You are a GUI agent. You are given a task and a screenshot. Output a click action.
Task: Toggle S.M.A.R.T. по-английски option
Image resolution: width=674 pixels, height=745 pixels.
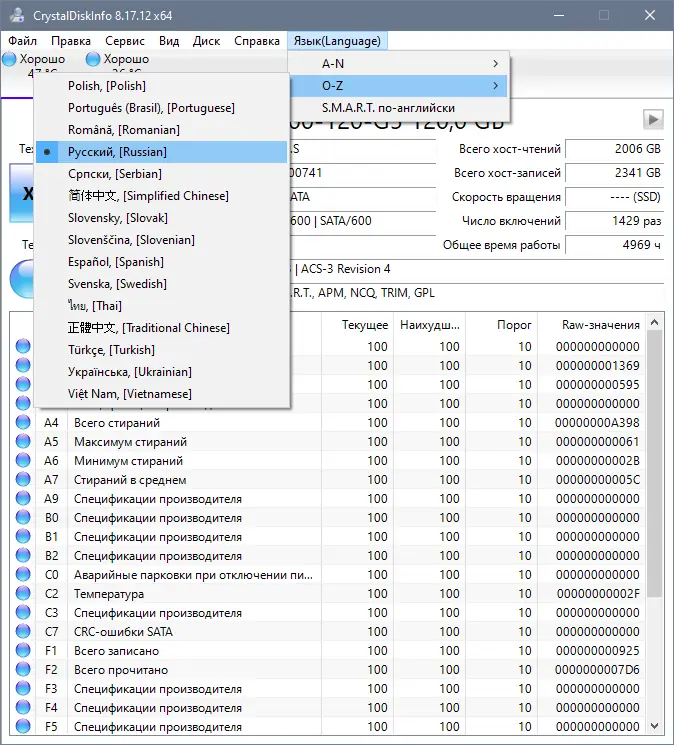coord(398,108)
